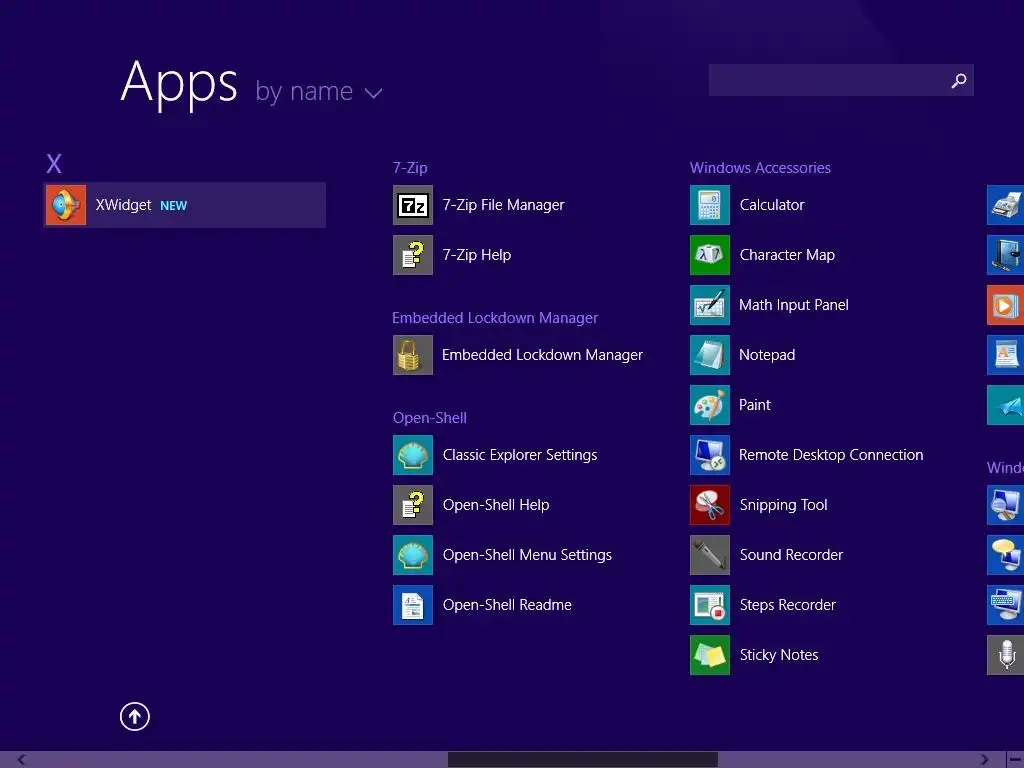Click the orange media player icon at right edge
The height and width of the screenshot is (768, 1024).
tap(1005, 305)
